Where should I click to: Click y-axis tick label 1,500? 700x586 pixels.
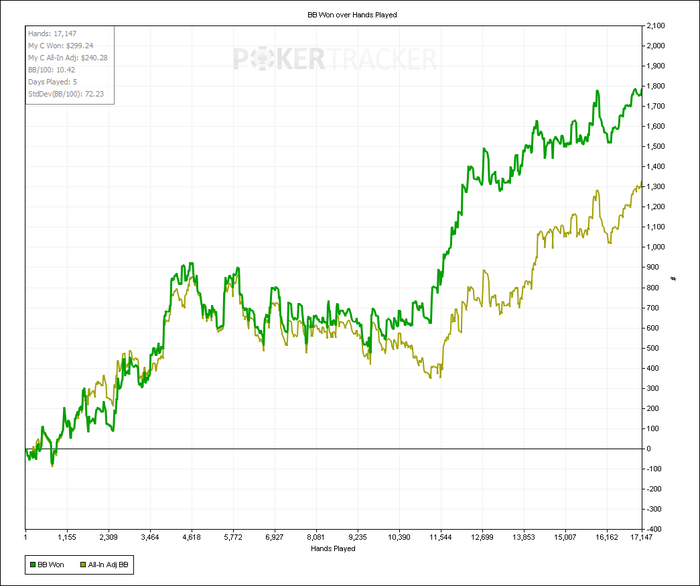click(x=656, y=146)
